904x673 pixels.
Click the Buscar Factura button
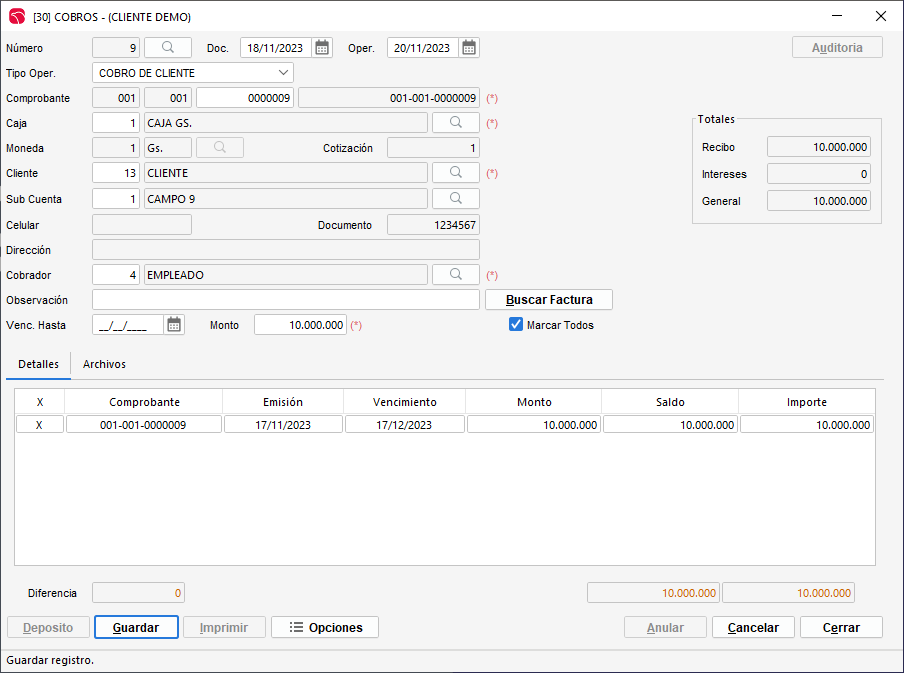(549, 300)
